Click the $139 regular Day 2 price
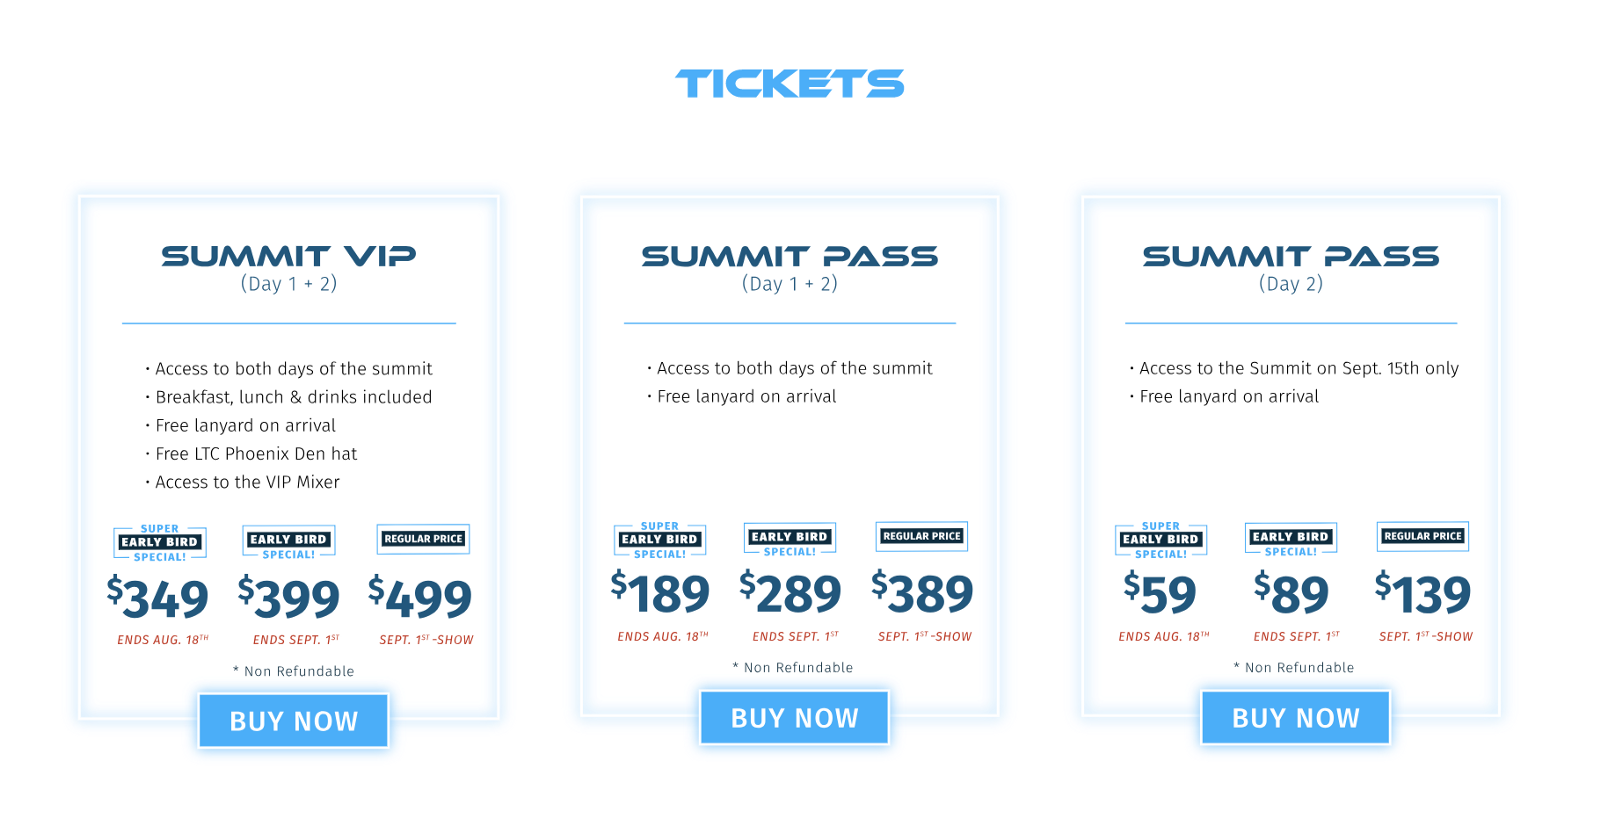This screenshot has width=1600, height=833. click(x=1423, y=594)
